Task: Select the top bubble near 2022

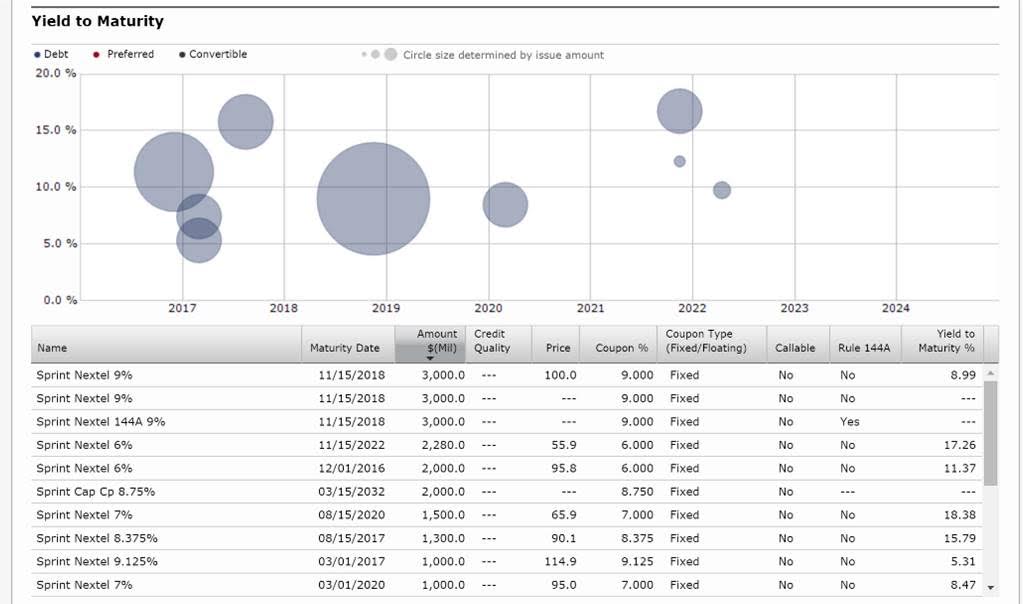Action: pos(679,111)
